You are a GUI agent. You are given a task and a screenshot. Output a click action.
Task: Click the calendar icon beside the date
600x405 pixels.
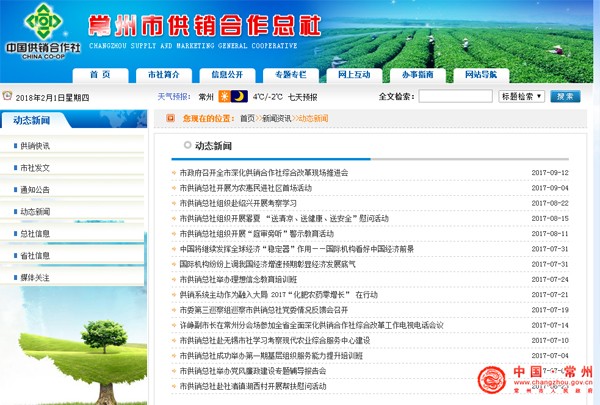pos(7,97)
